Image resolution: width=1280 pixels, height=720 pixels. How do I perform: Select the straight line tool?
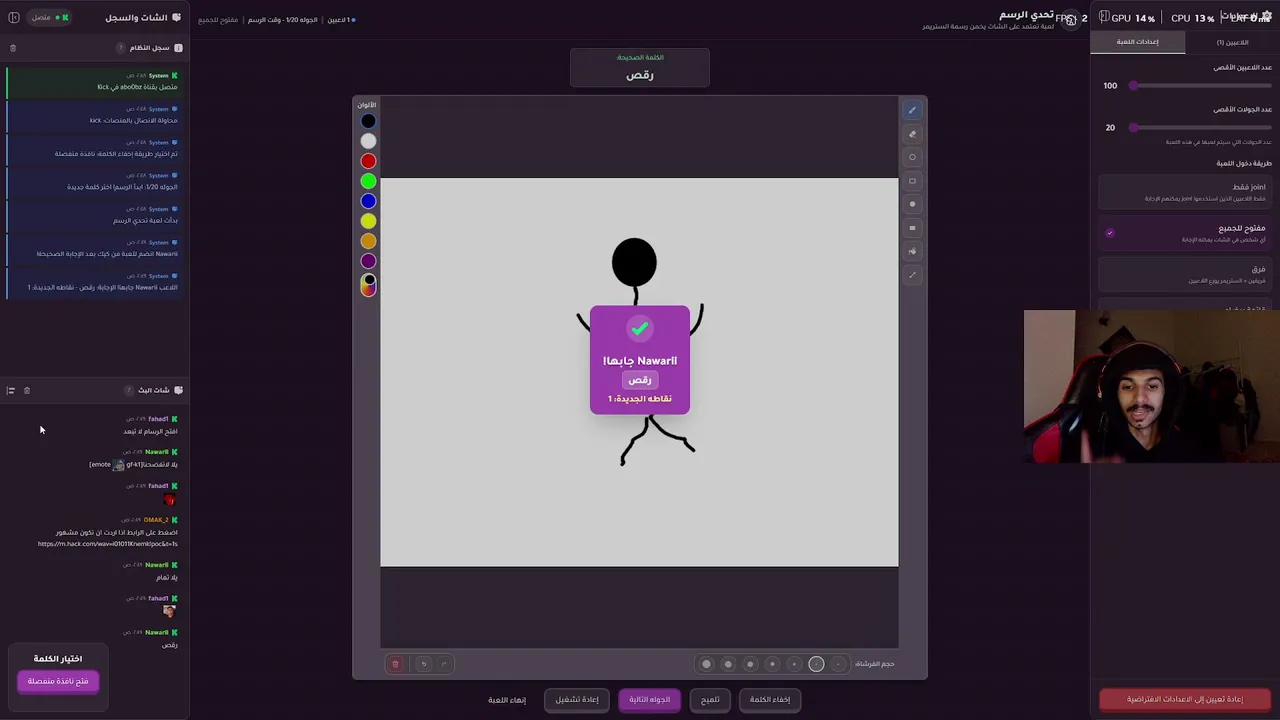coord(912,275)
